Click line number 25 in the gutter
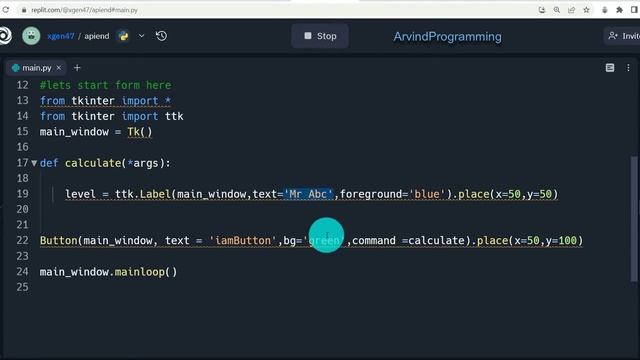Image resolution: width=640 pixels, height=360 pixels. [x=22, y=287]
